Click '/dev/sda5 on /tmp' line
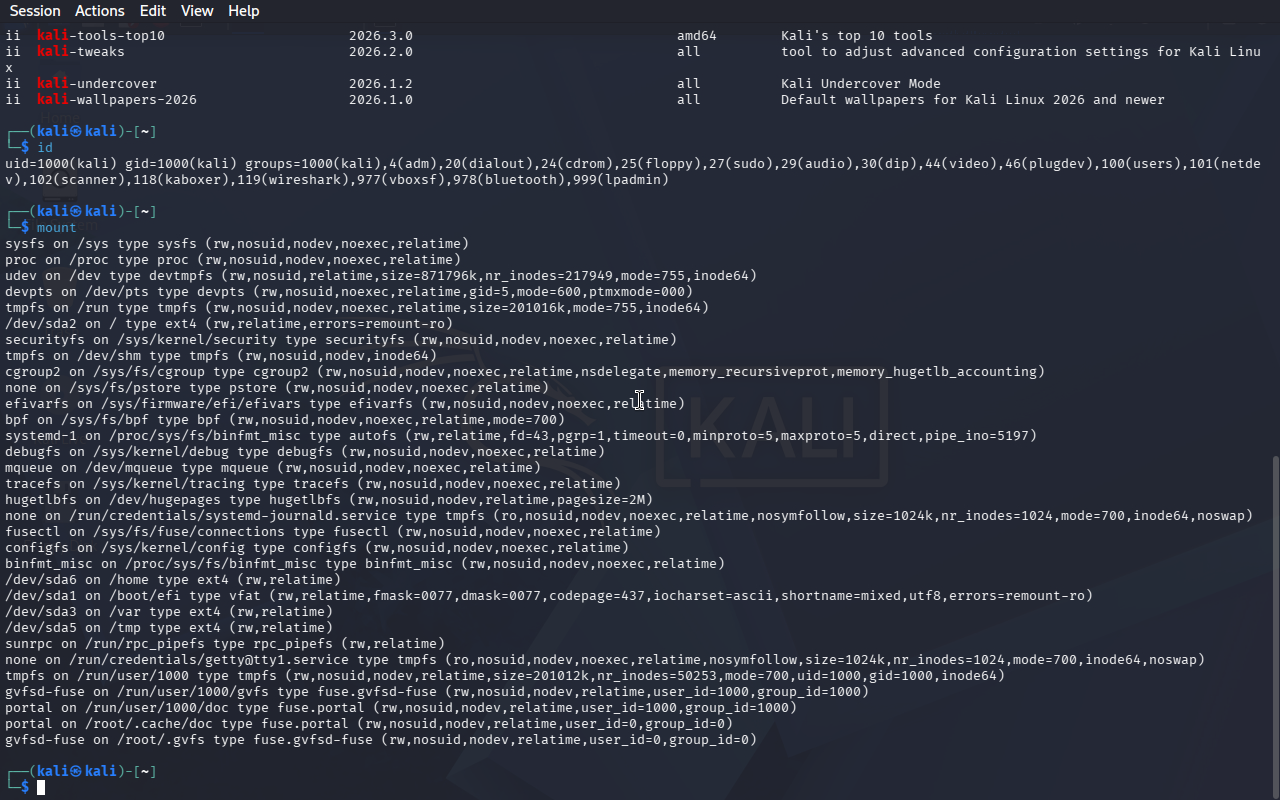Screen dimensions: 1280x800 click(169, 628)
